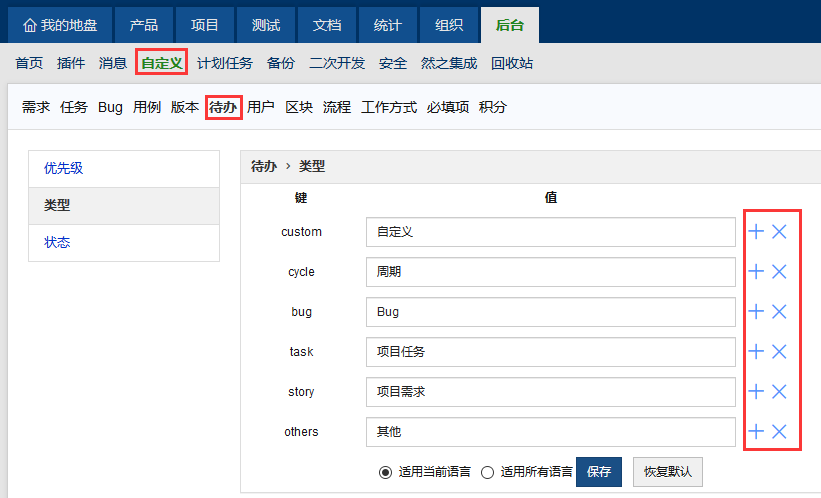821x498 pixels.
Task: Switch to the 任务 customization section
Action: [74, 107]
